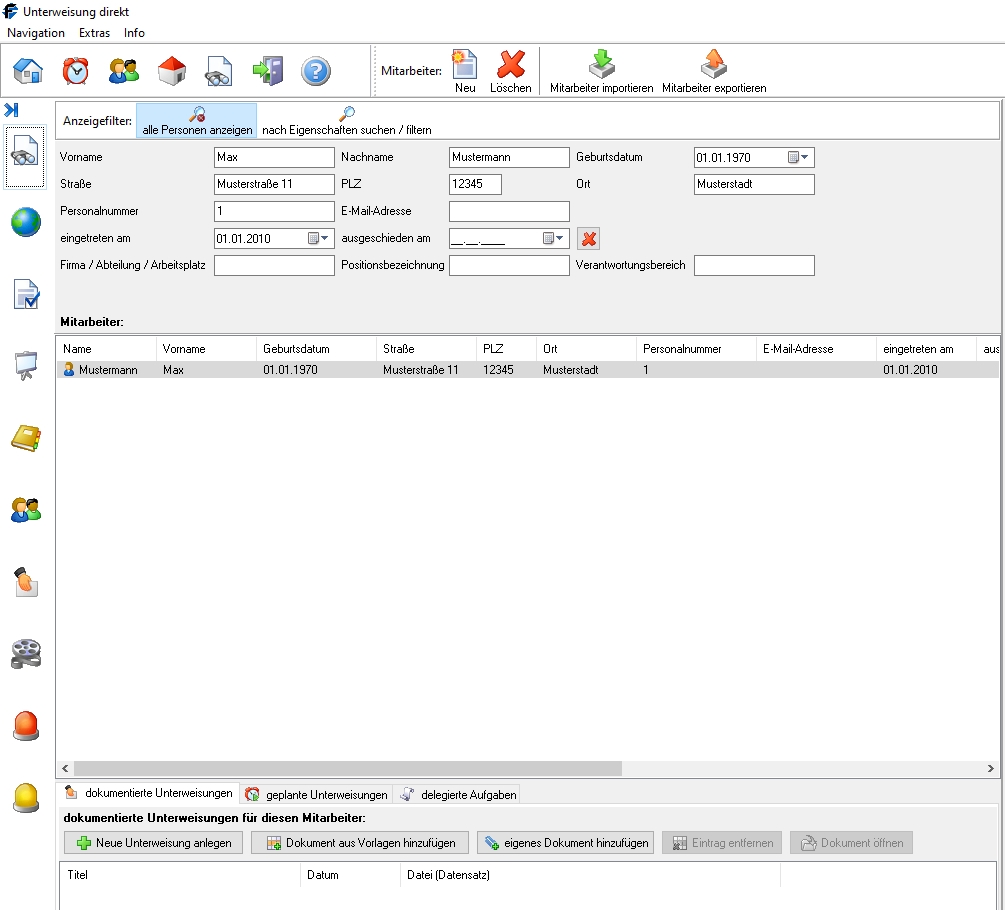1005x910 pixels.
Task: Click the Eintrag entfernen button
Action: (x=722, y=843)
